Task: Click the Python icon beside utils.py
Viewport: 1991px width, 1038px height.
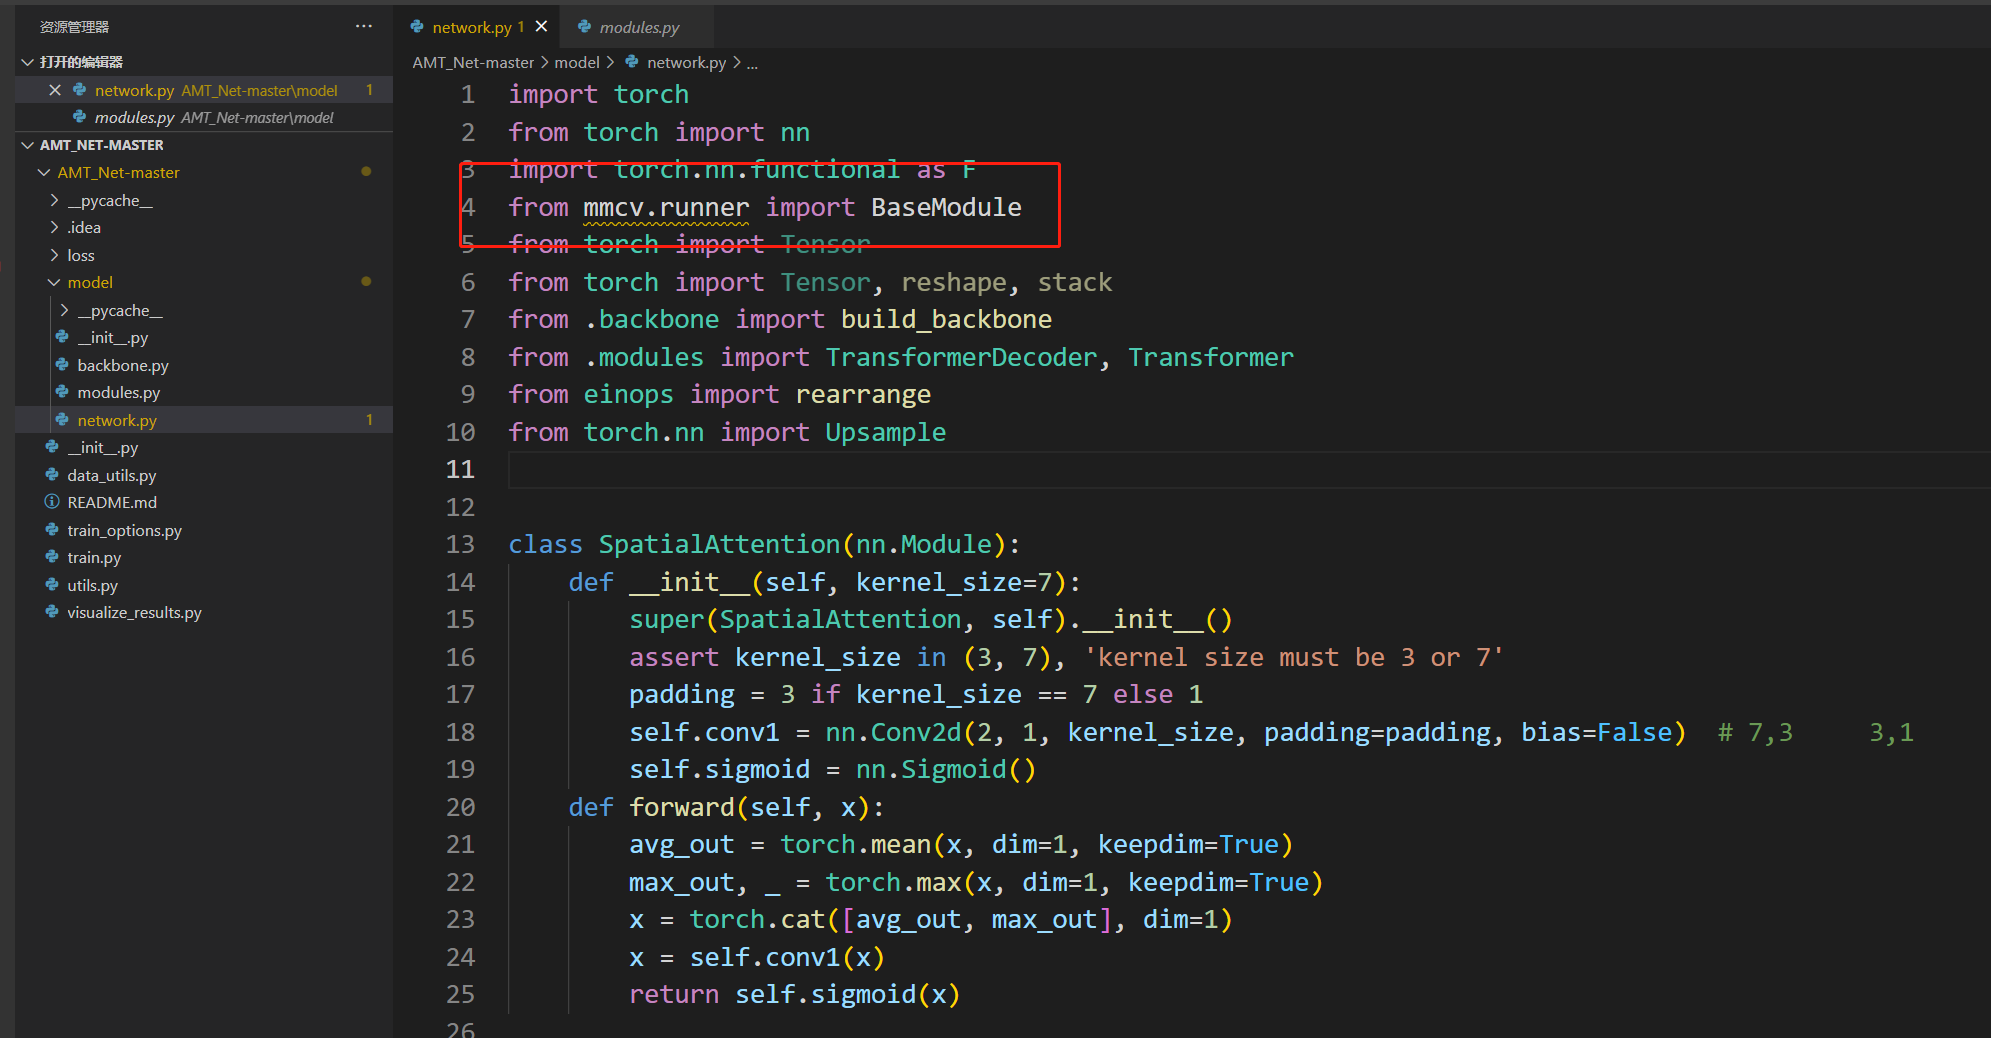Action: pyautogui.click(x=51, y=585)
